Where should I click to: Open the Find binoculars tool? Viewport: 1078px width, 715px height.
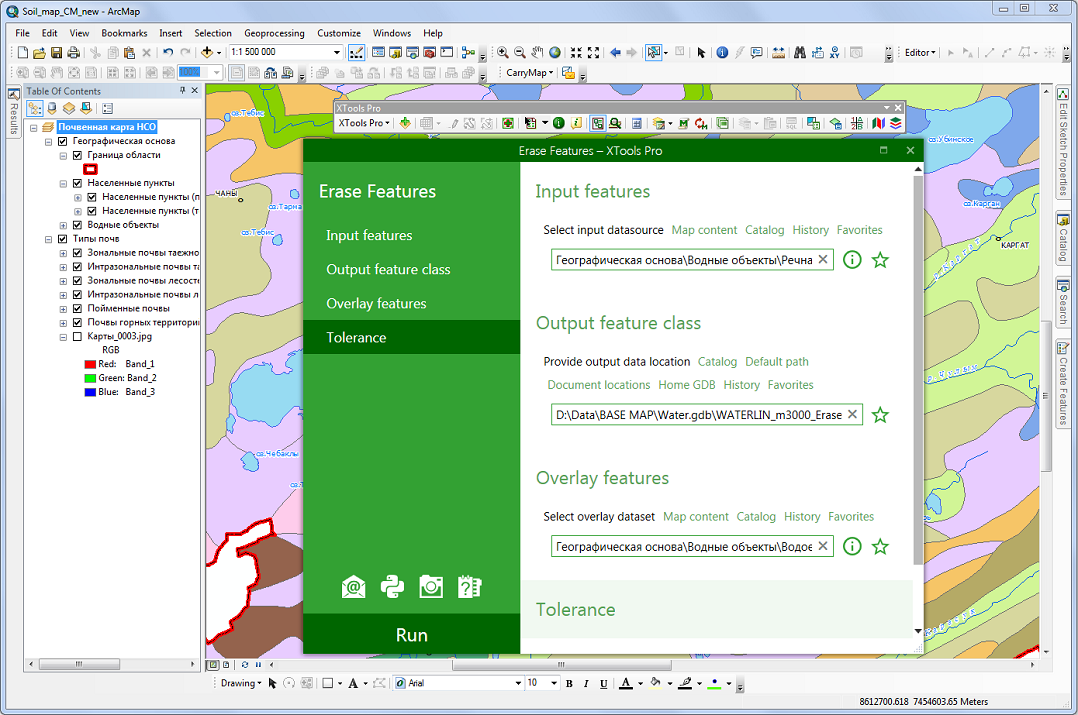tap(800, 52)
